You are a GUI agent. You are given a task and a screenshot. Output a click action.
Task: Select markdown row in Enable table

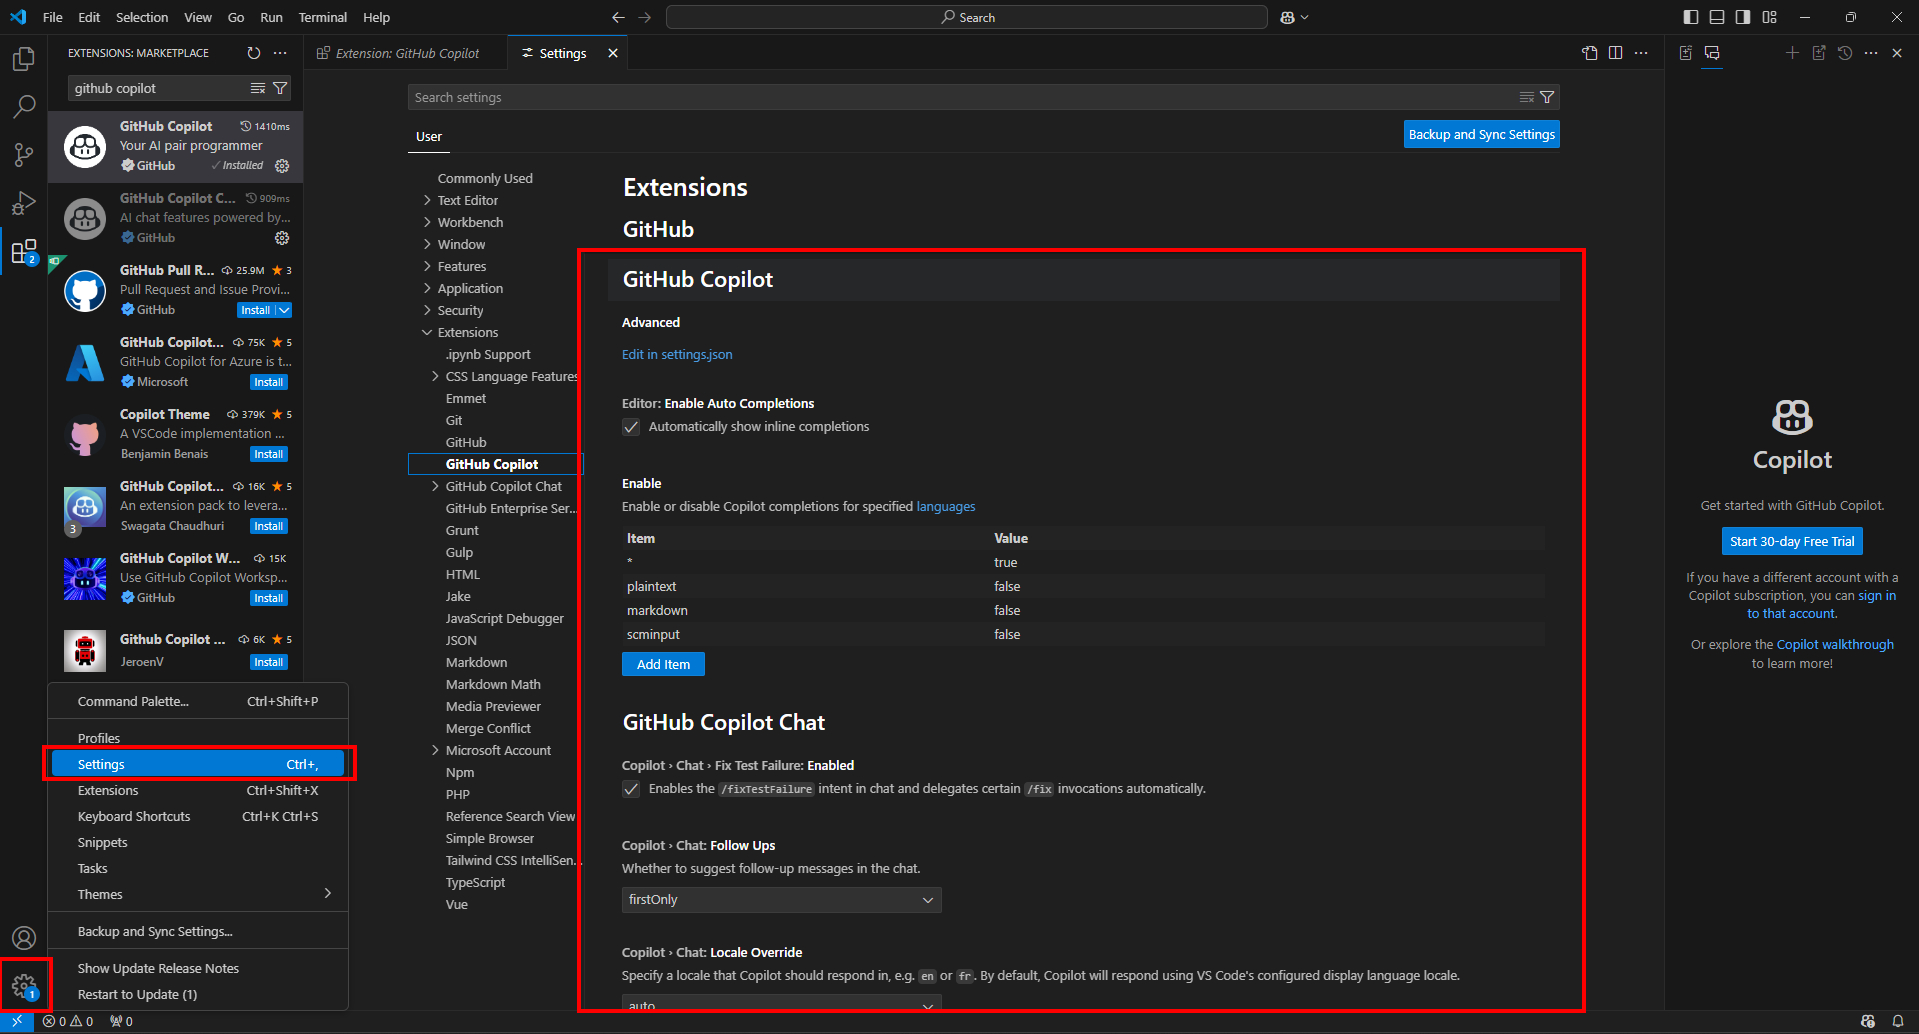[x=1083, y=610]
